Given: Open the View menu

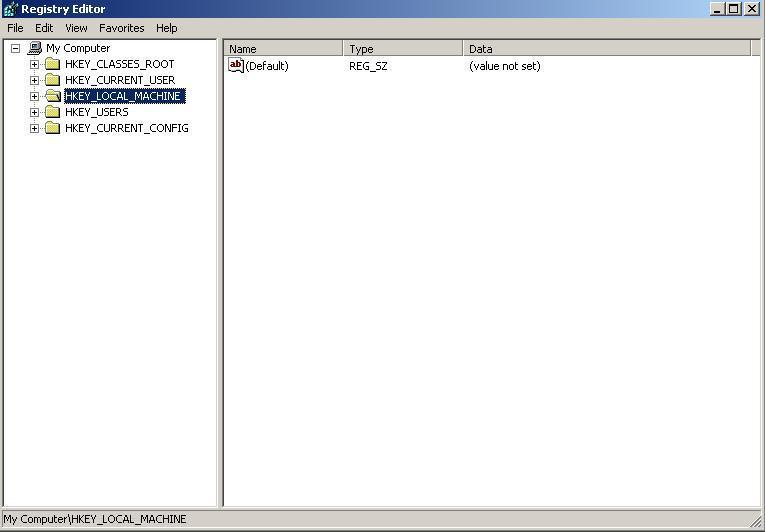Looking at the screenshot, I should click(76, 28).
